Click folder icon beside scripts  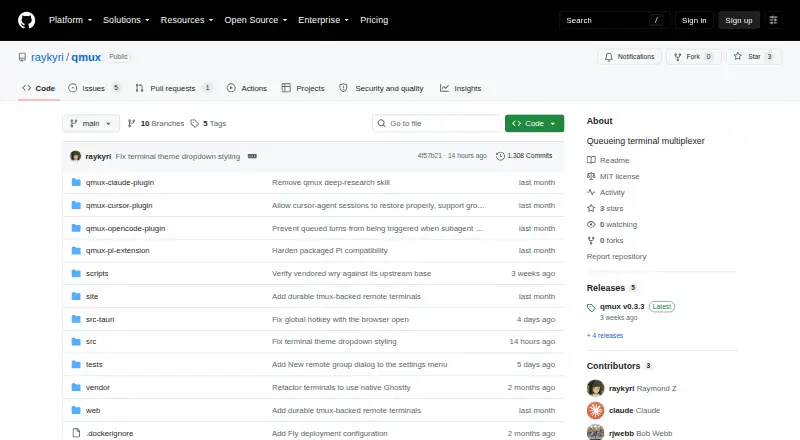coord(76,274)
